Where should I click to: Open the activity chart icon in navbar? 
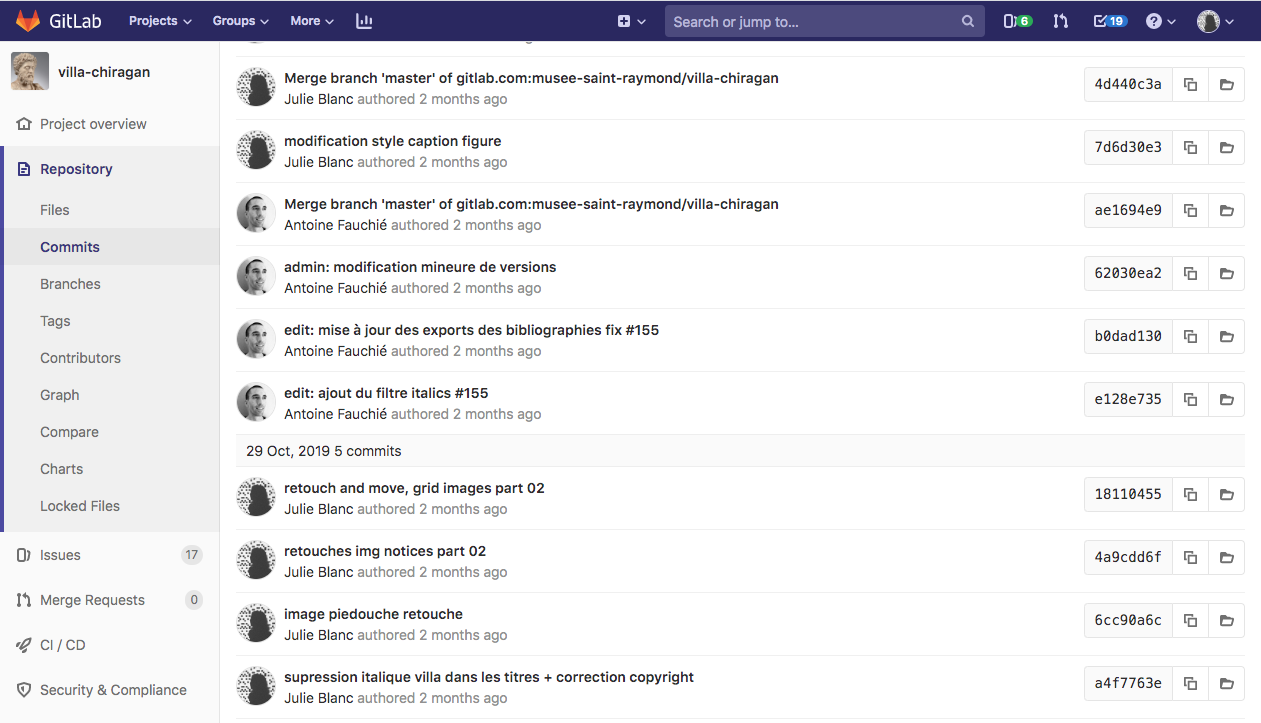click(x=364, y=21)
